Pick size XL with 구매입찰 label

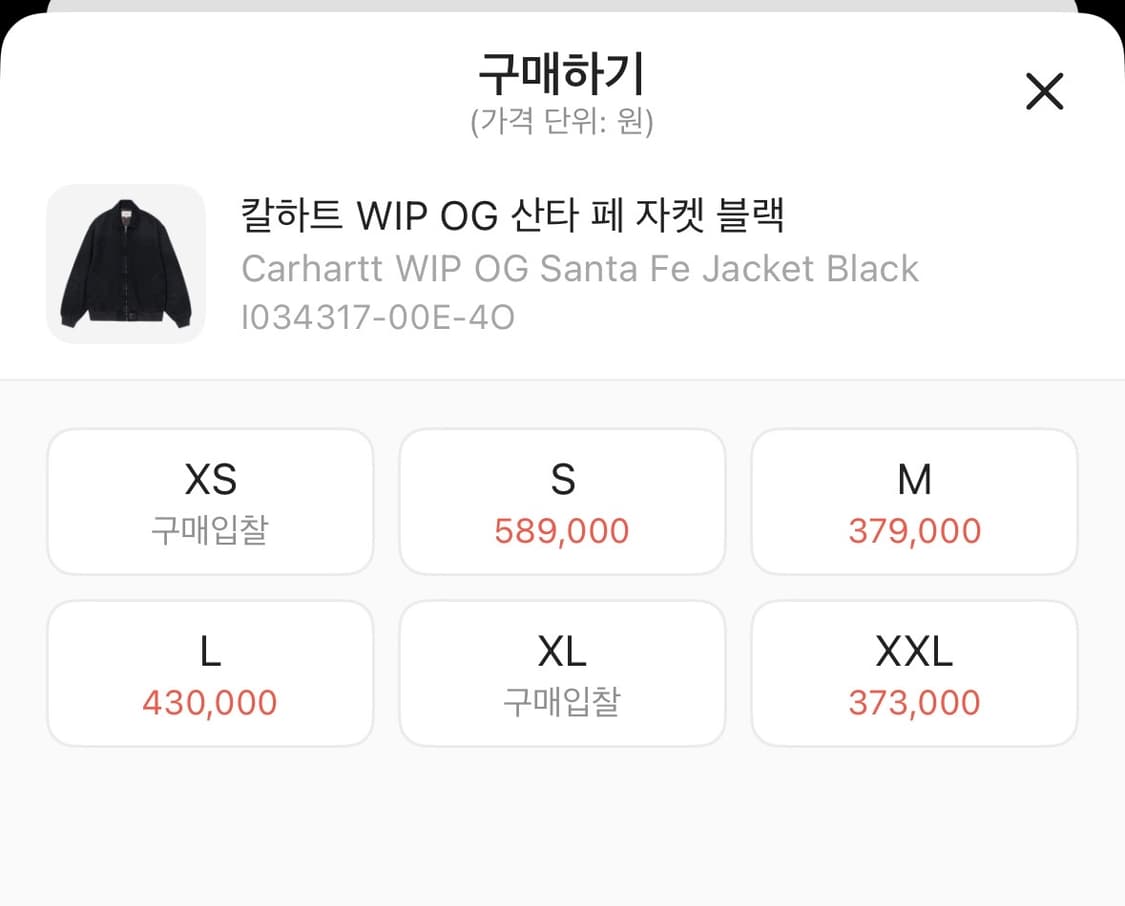[x=562, y=672]
